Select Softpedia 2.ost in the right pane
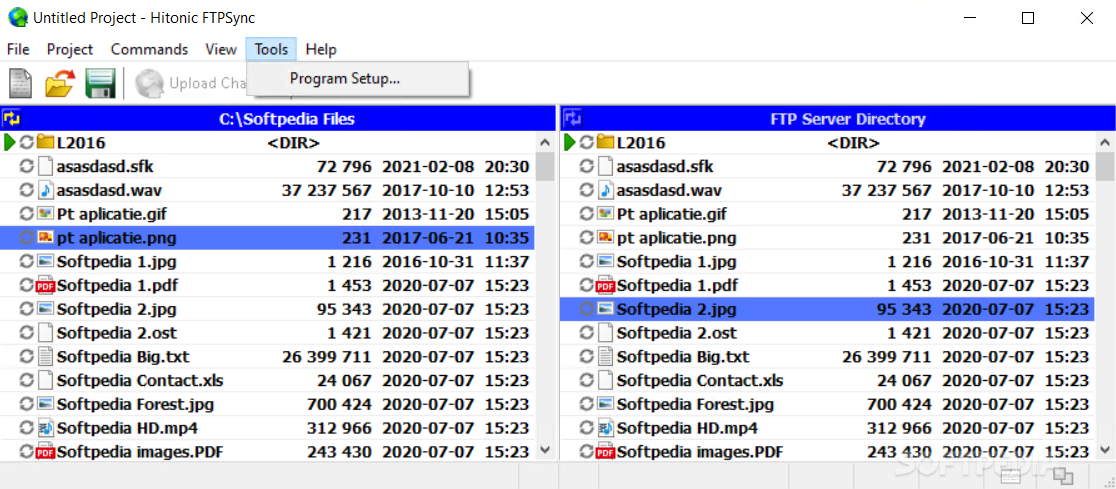 (x=828, y=332)
